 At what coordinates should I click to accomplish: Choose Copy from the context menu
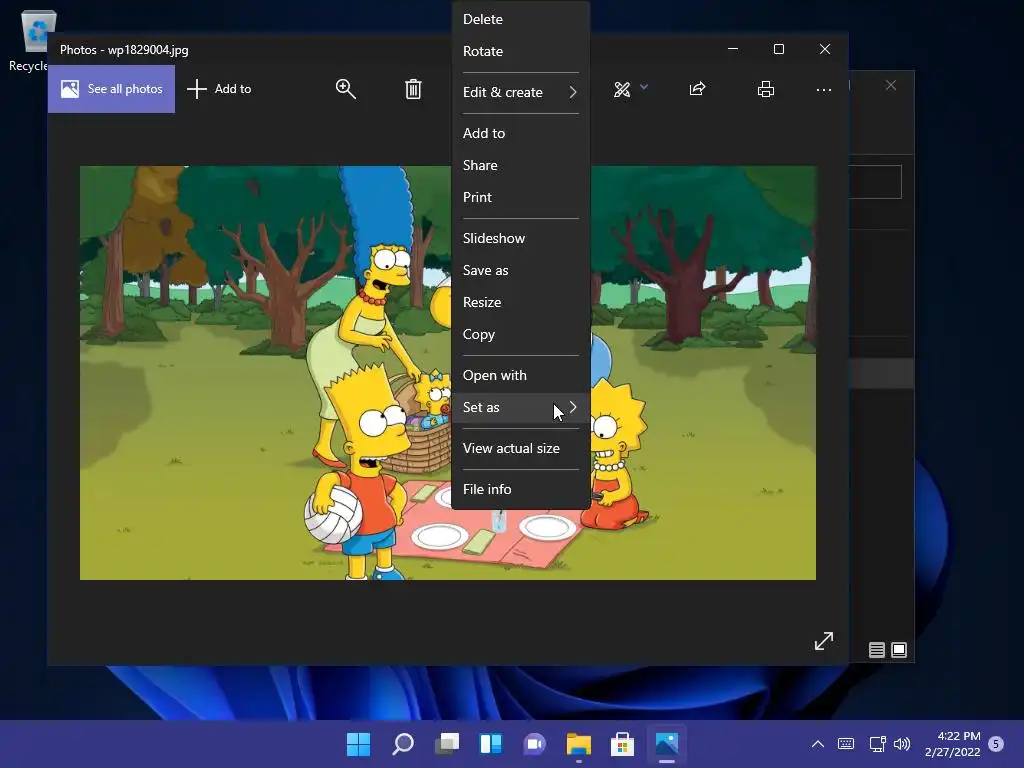click(520, 334)
